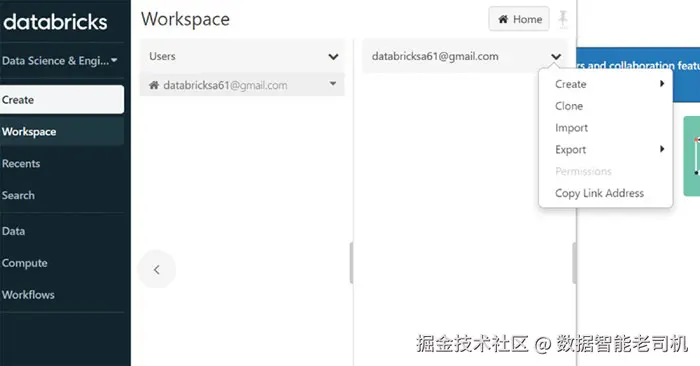The width and height of the screenshot is (700, 366).
Task: Click the databricks logo
Action: 55,22
